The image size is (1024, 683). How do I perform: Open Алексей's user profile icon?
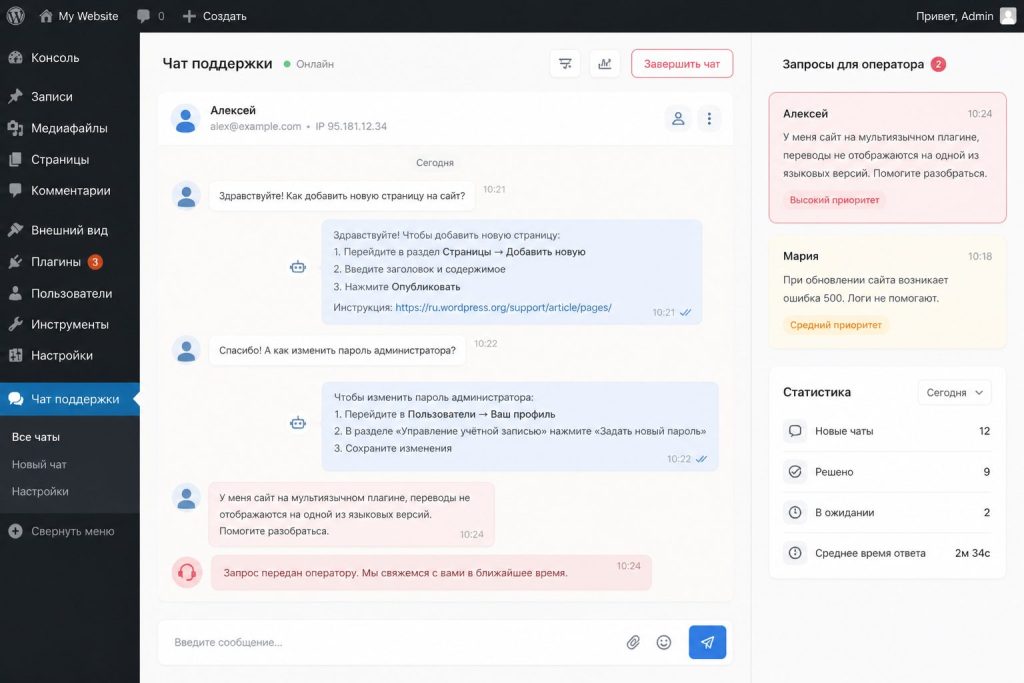(x=678, y=118)
